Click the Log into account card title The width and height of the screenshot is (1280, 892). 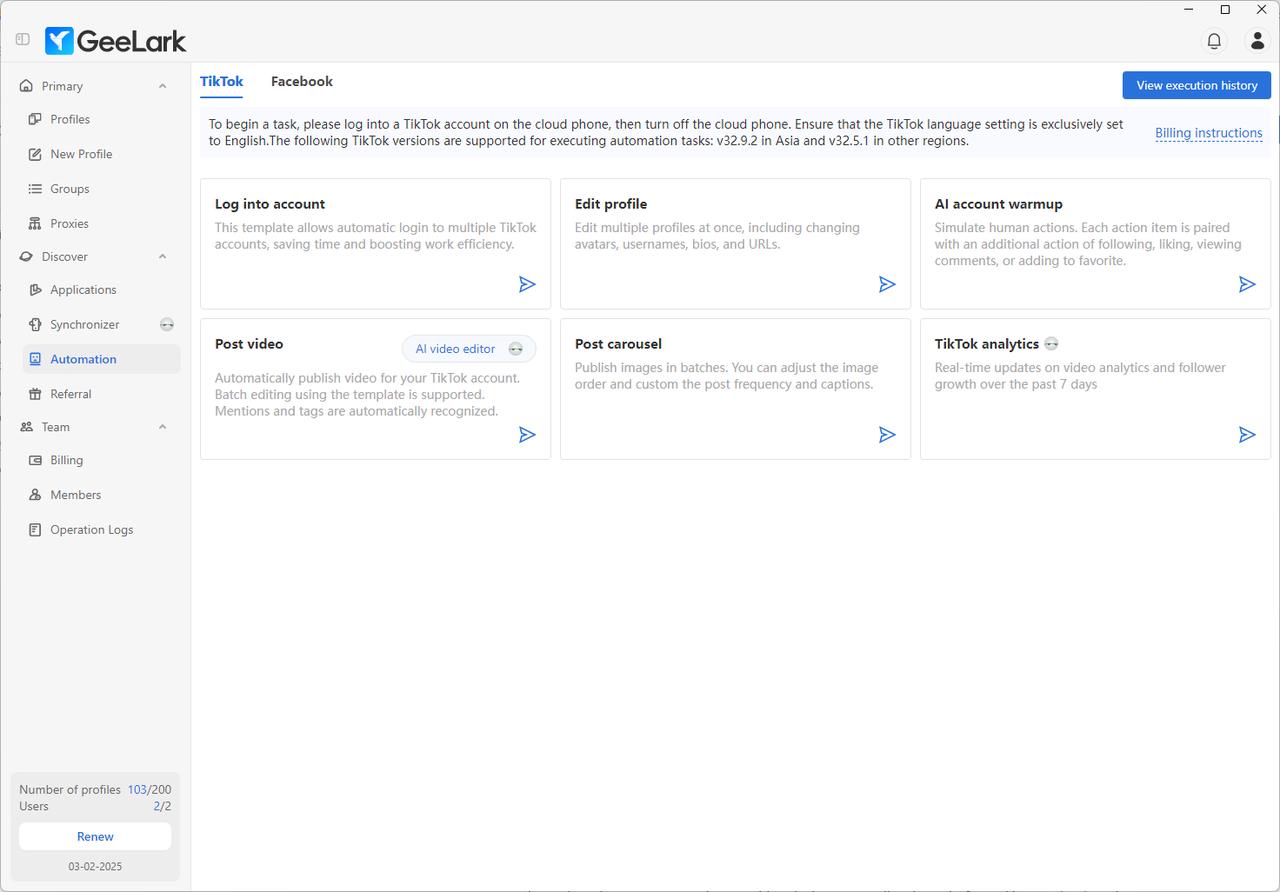(x=270, y=204)
